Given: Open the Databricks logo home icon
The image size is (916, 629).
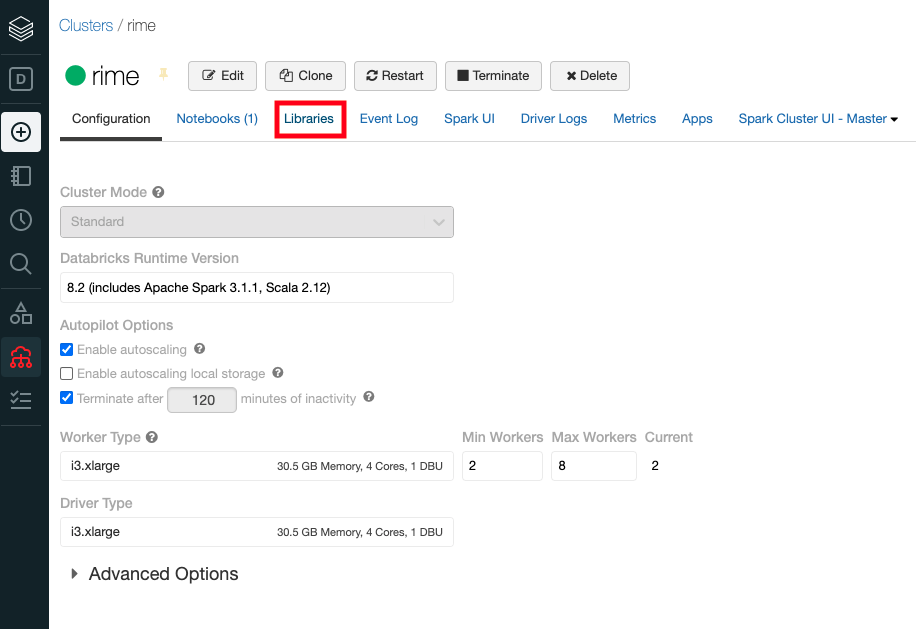Looking at the screenshot, I should point(21,28).
